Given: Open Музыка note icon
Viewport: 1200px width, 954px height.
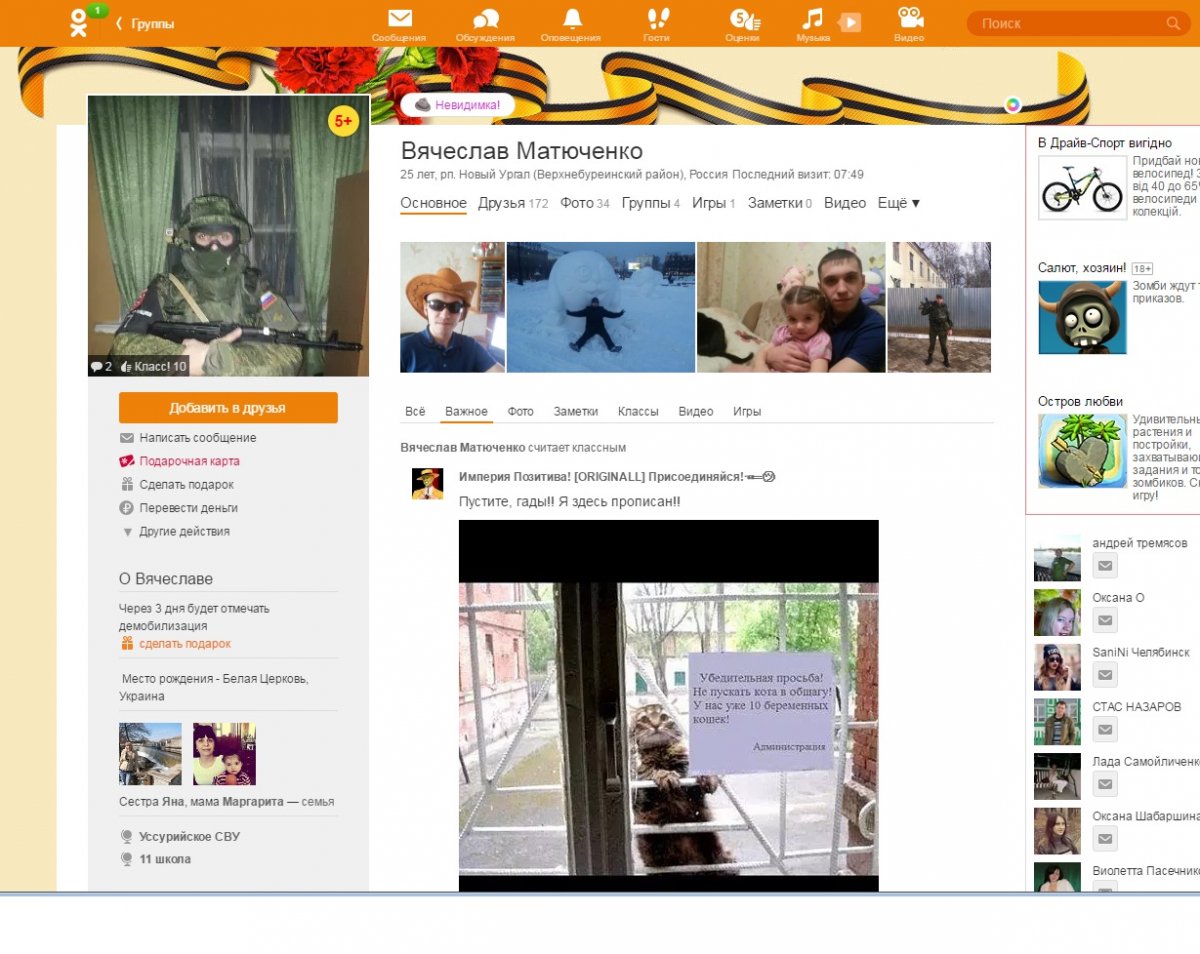Looking at the screenshot, I should [x=813, y=18].
